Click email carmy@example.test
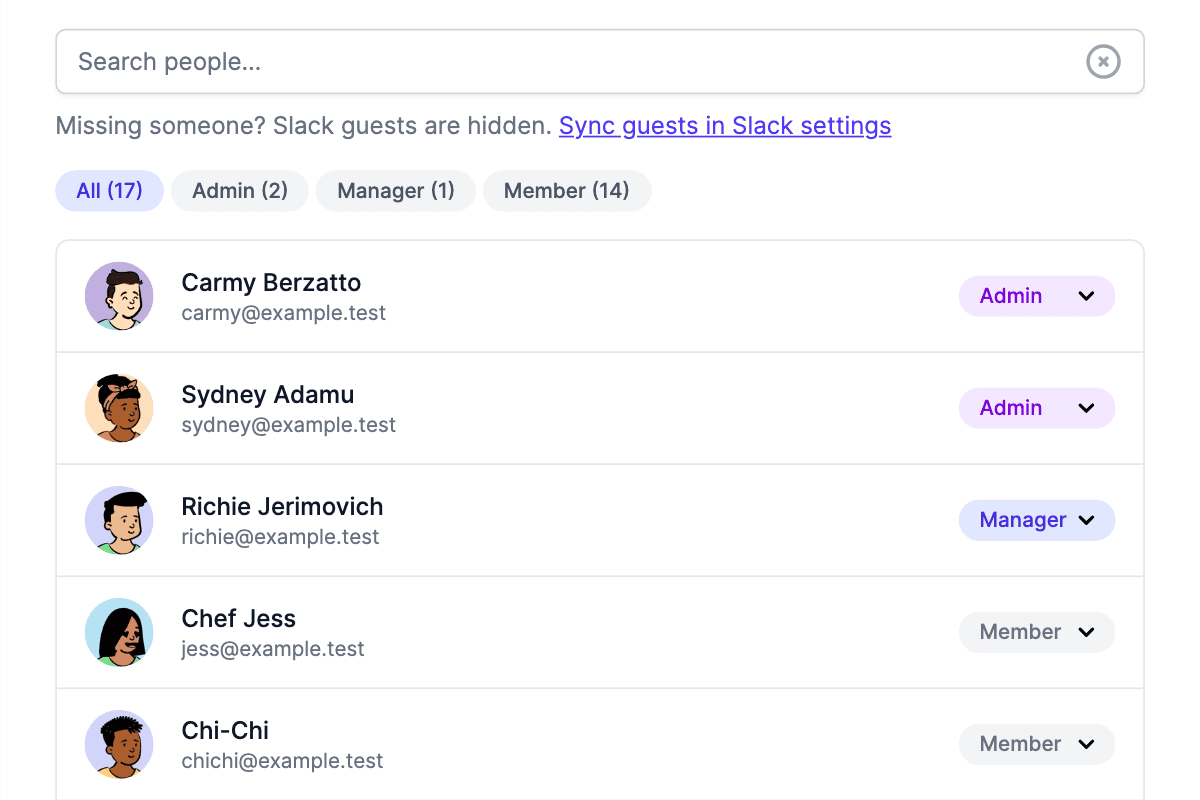The width and height of the screenshot is (1200, 800). pos(284,313)
